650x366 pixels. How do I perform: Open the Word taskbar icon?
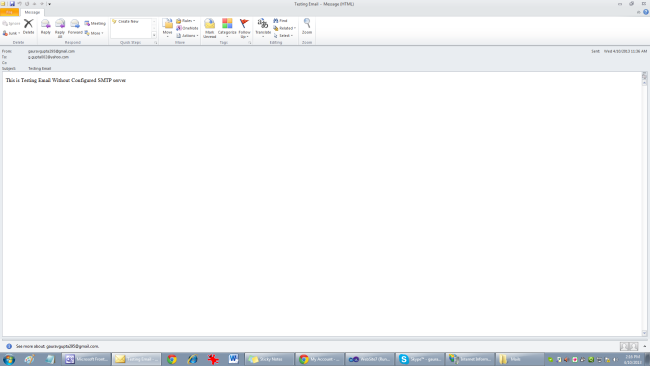[233, 359]
